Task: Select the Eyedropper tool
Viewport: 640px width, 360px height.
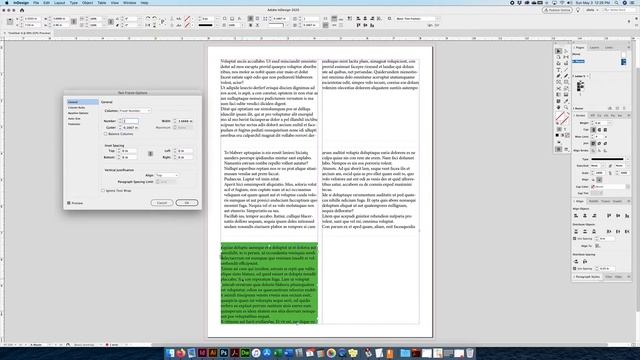Action: coord(566,101)
